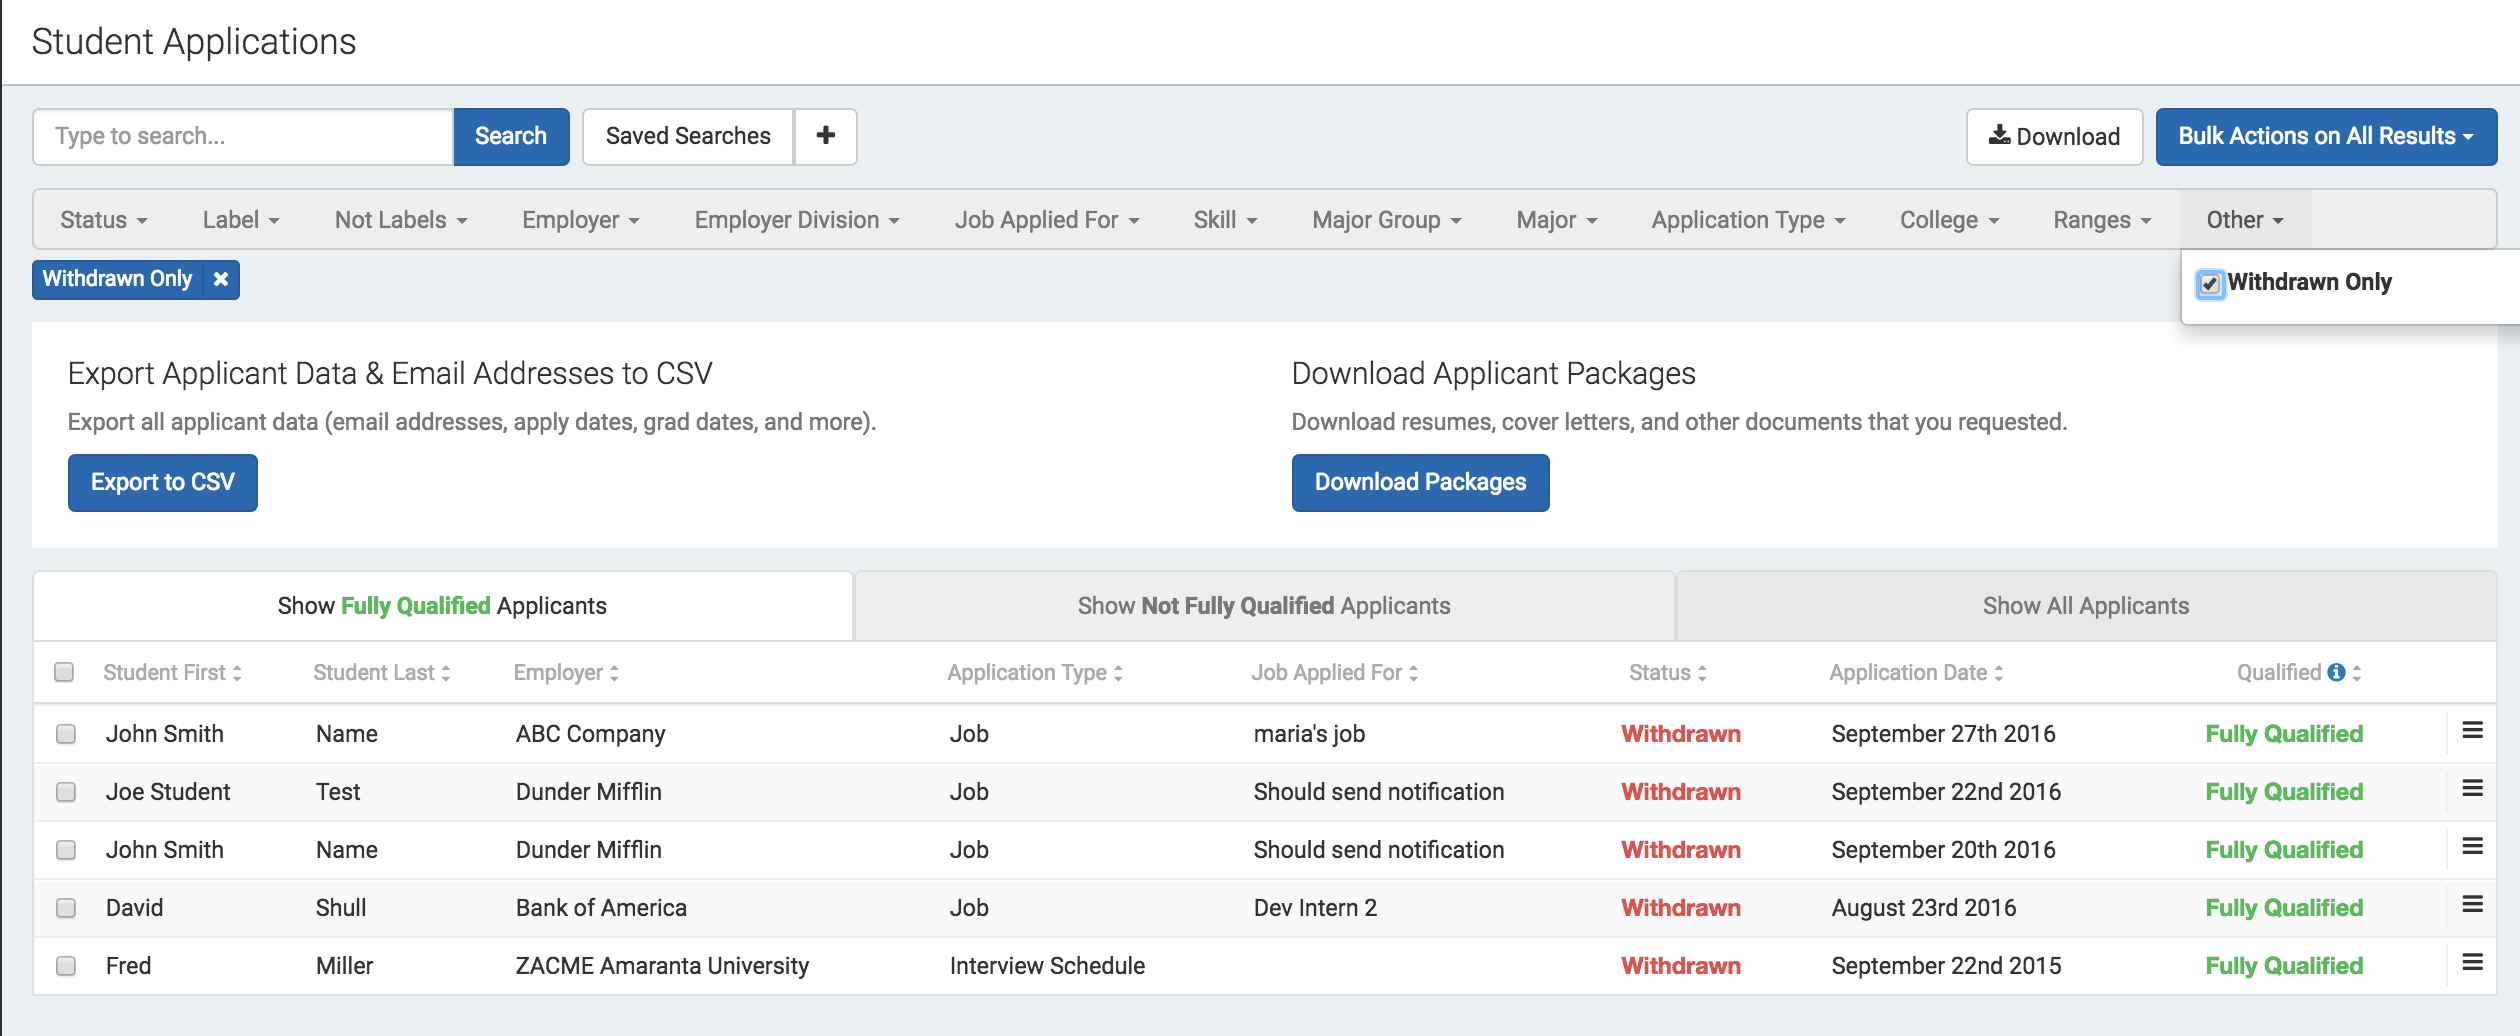Open row menu for Joe Student's application

[x=2472, y=789]
